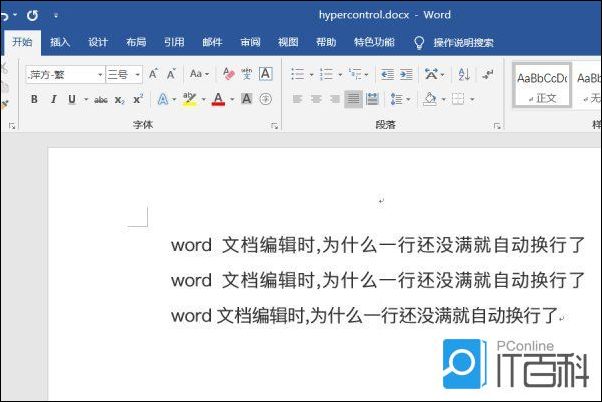
Task: Open text effects button
Action: (163, 99)
